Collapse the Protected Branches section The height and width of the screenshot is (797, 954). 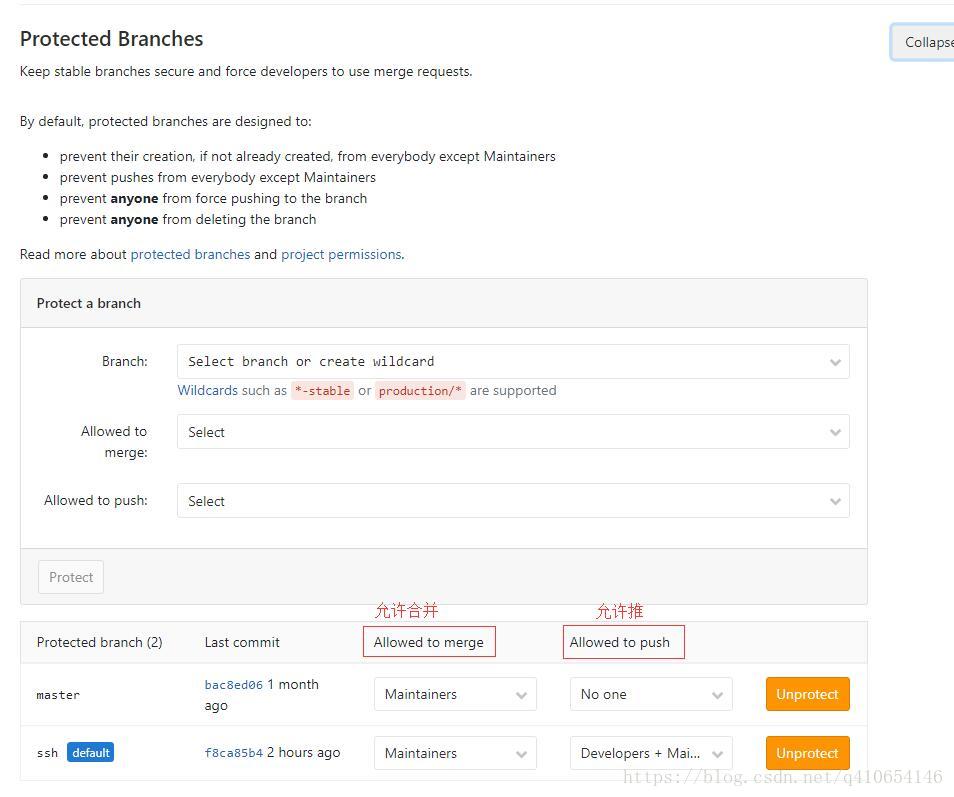[x=925, y=42]
